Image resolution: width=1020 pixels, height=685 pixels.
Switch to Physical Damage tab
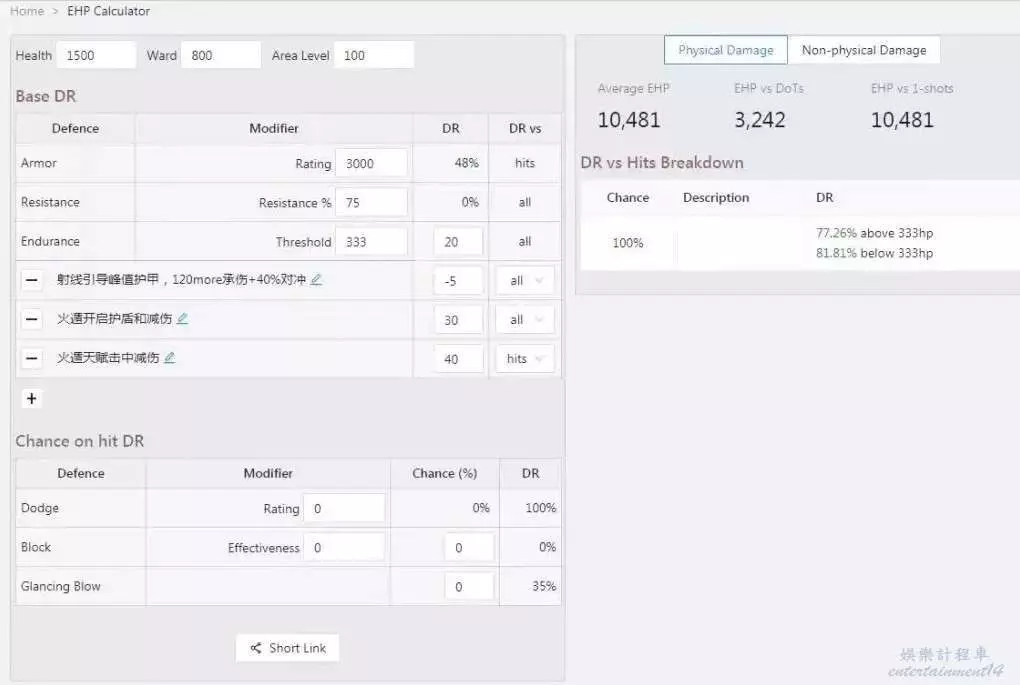(x=725, y=50)
